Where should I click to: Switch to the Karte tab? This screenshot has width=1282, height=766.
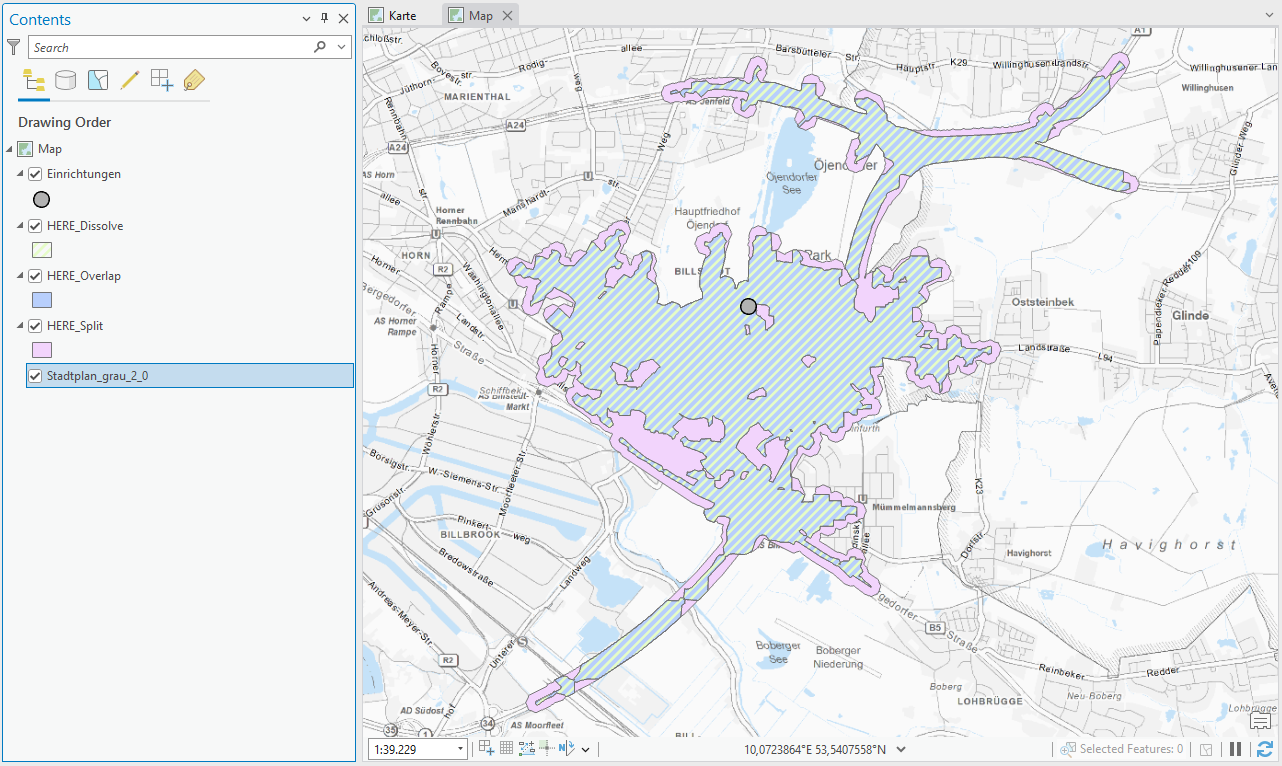[402, 15]
